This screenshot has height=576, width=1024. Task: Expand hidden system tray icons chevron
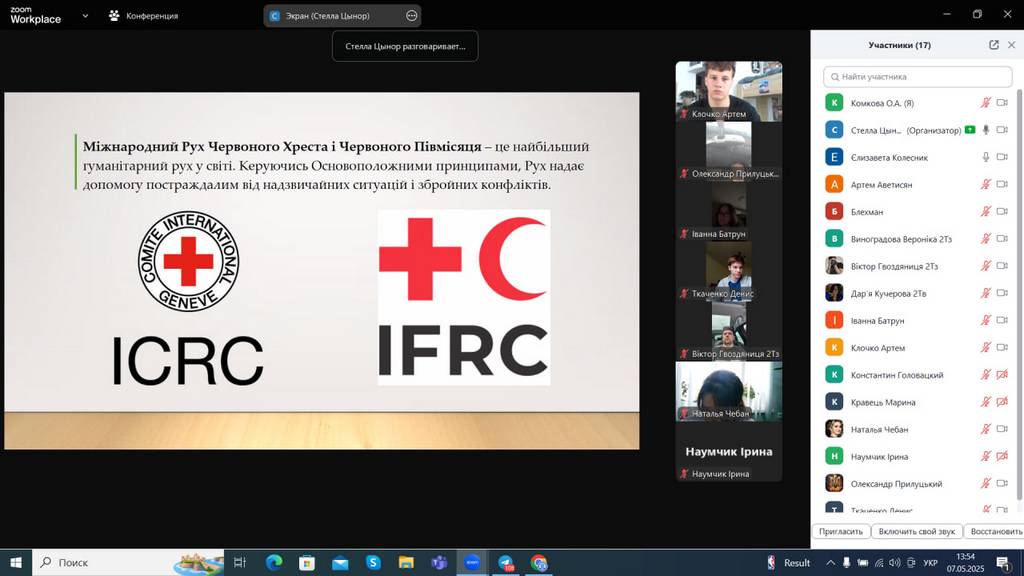(x=831, y=562)
